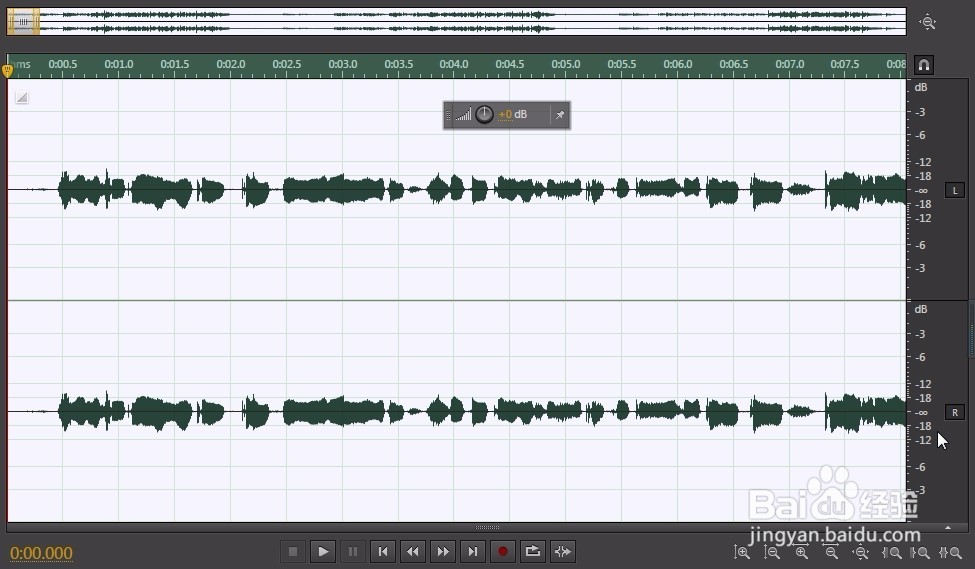Image resolution: width=975 pixels, height=569 pixels.
Task: Click the Pause transport button
Action: tap(353, 552)
